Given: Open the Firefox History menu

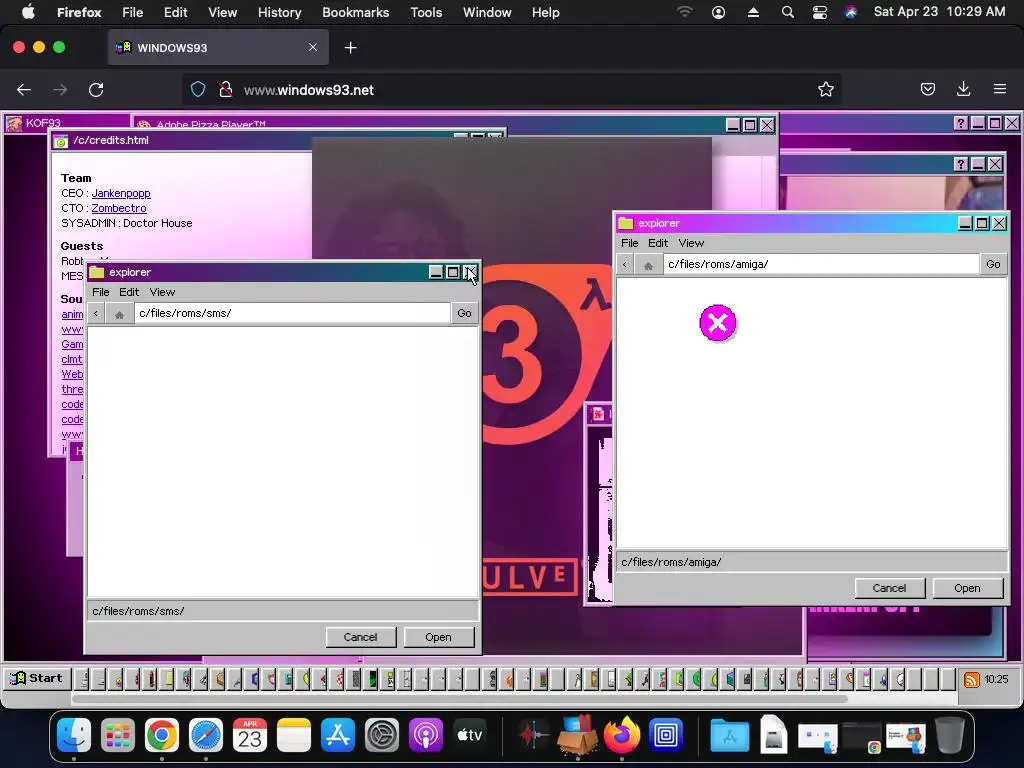Looking at the screenshot, I should [279, 12].
